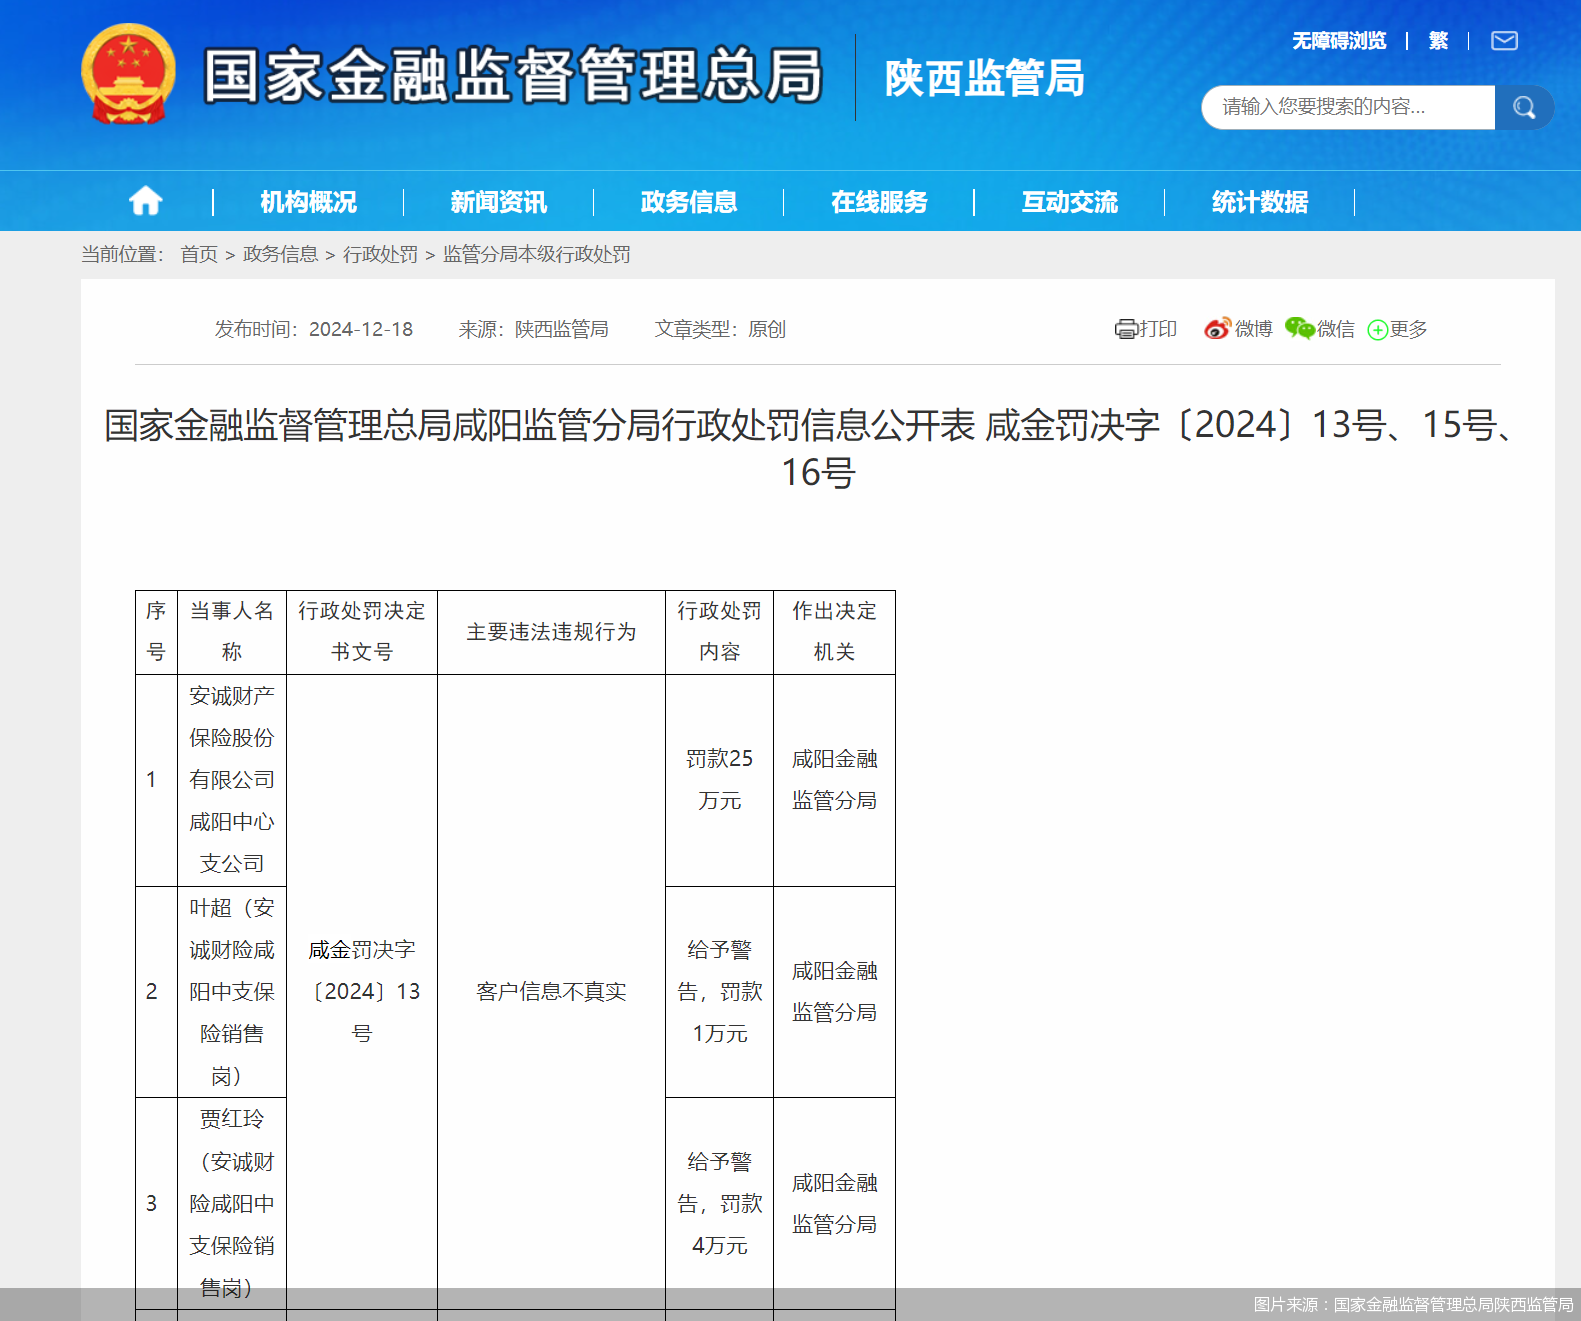
Task: Click the 客户信息不真实 cell
Action: pos(551,992)
